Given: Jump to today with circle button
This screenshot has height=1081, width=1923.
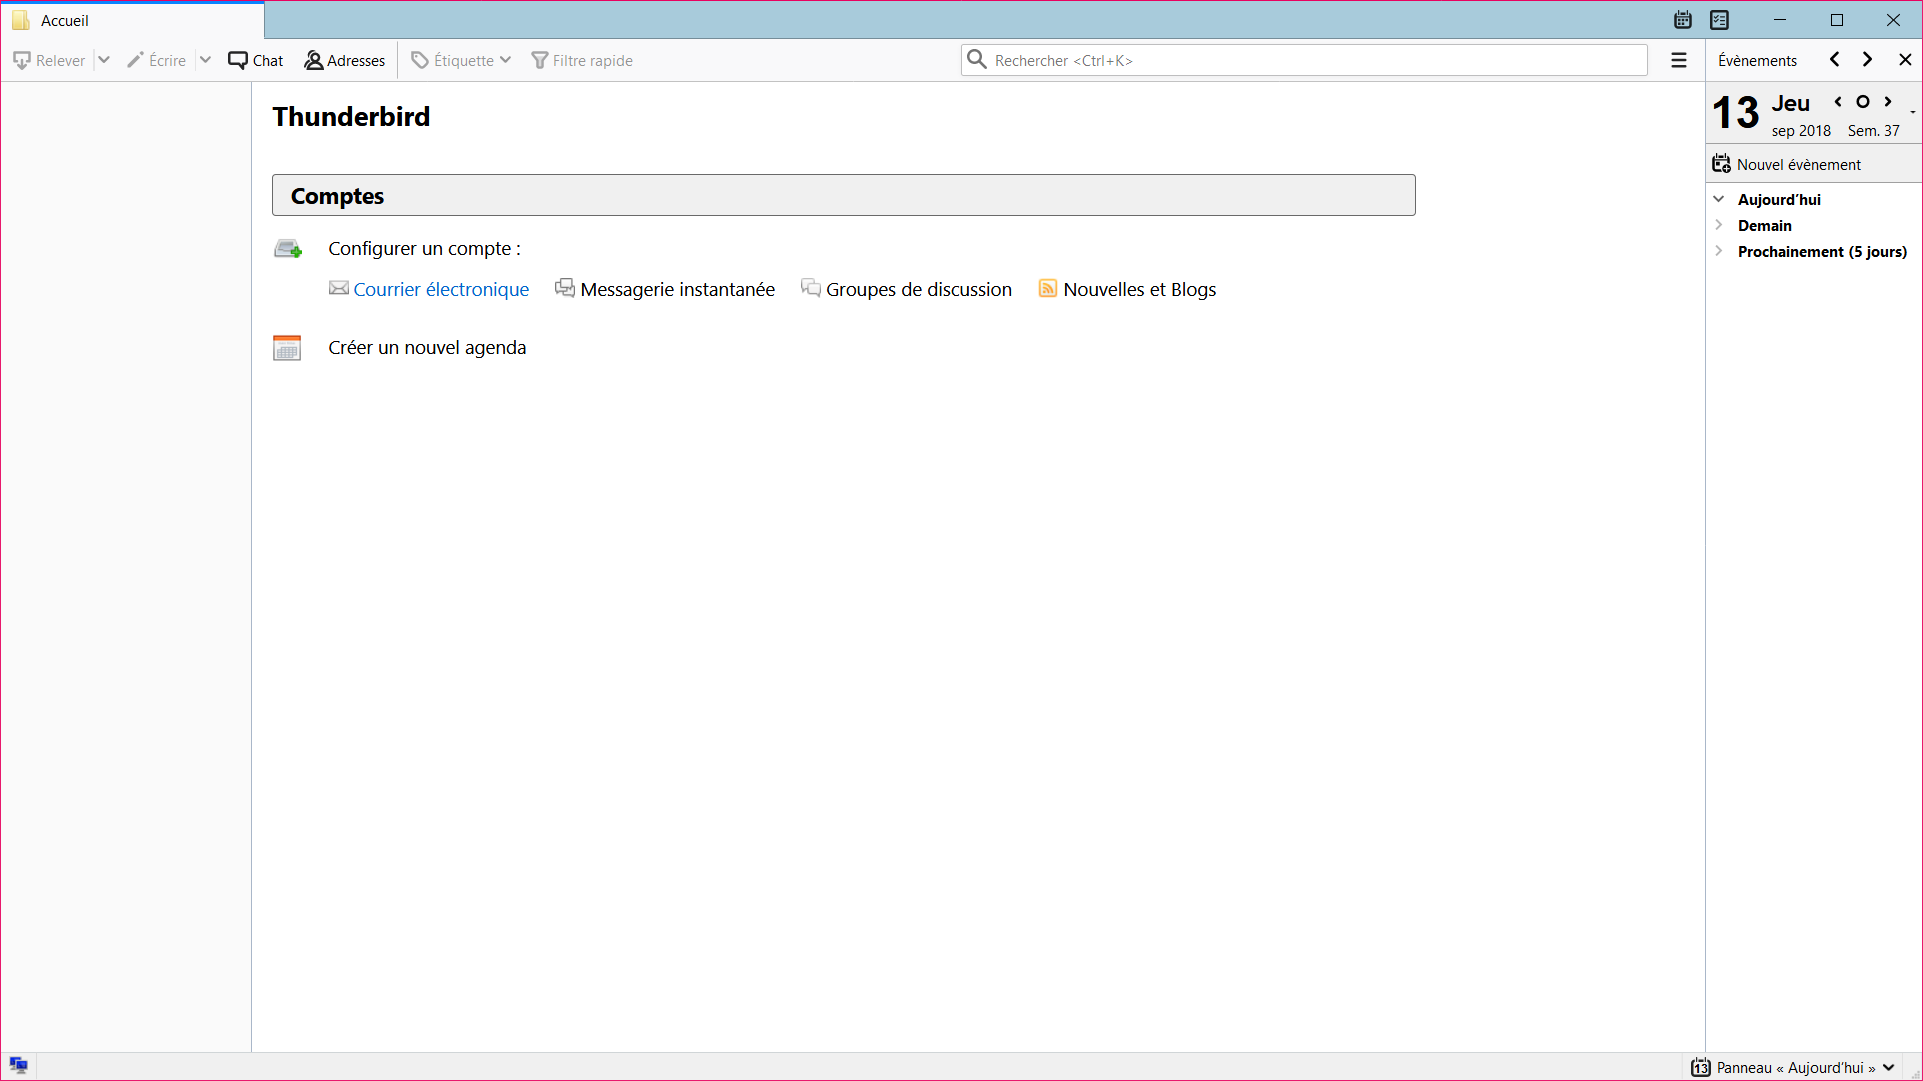Looking at the screenshot, I should pyautogui.click(x=1863, y=102).
